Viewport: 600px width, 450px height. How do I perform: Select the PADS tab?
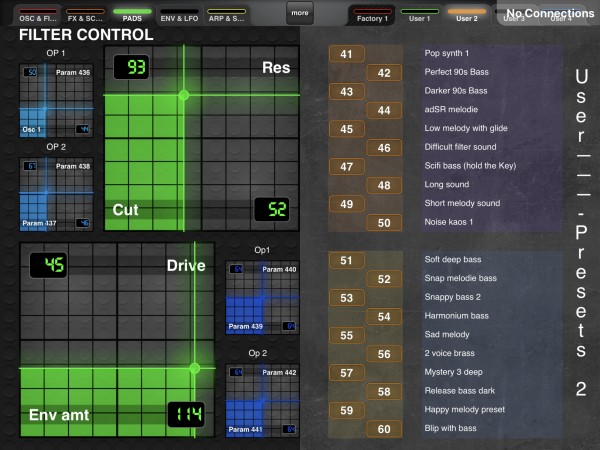pos(132,15)
